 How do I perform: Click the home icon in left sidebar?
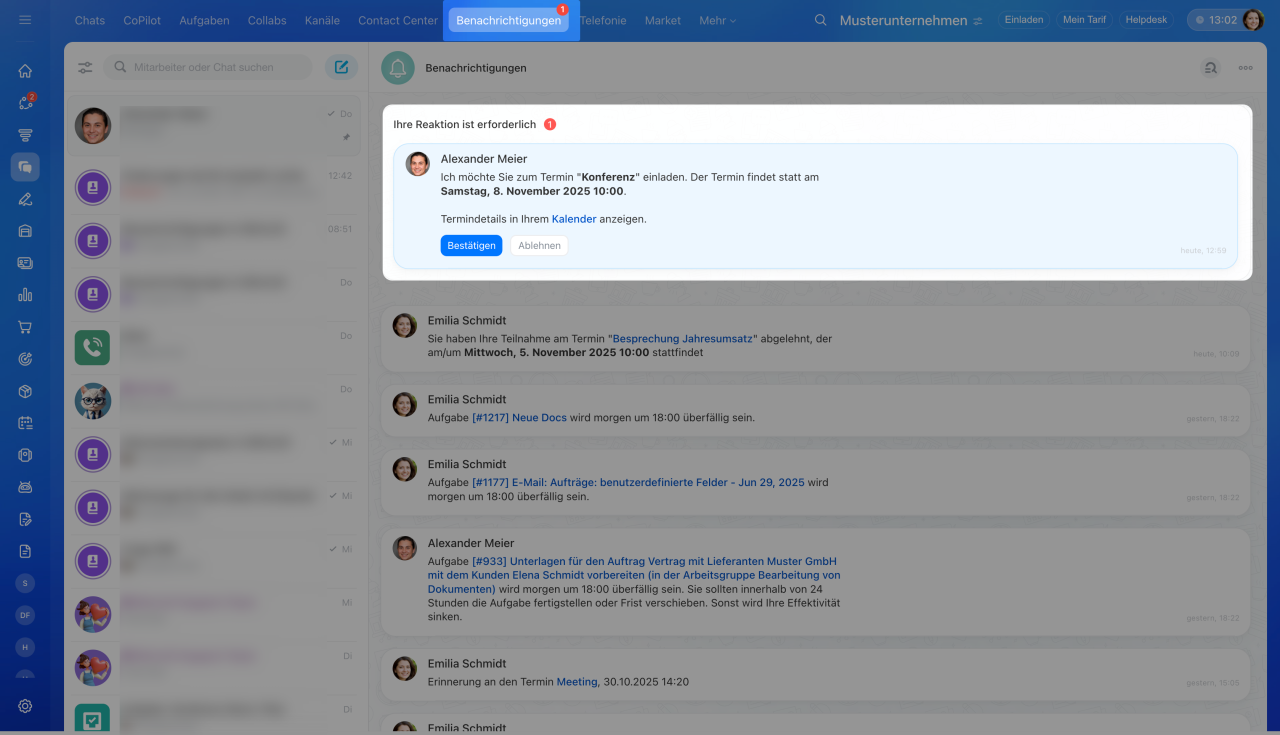point(25,71)
